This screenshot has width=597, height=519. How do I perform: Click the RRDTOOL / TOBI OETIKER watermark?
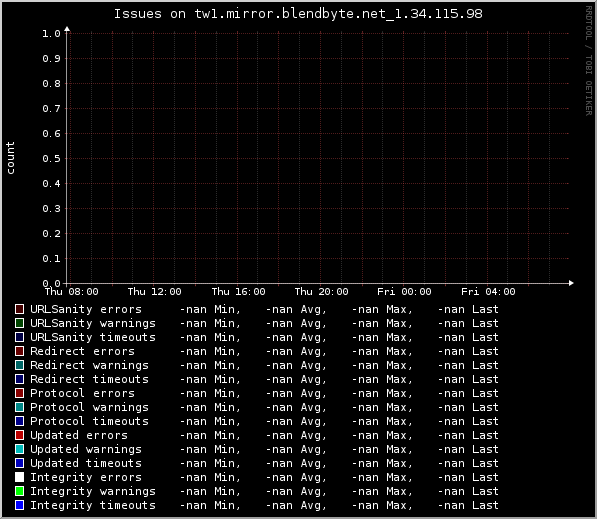point(589,61)
